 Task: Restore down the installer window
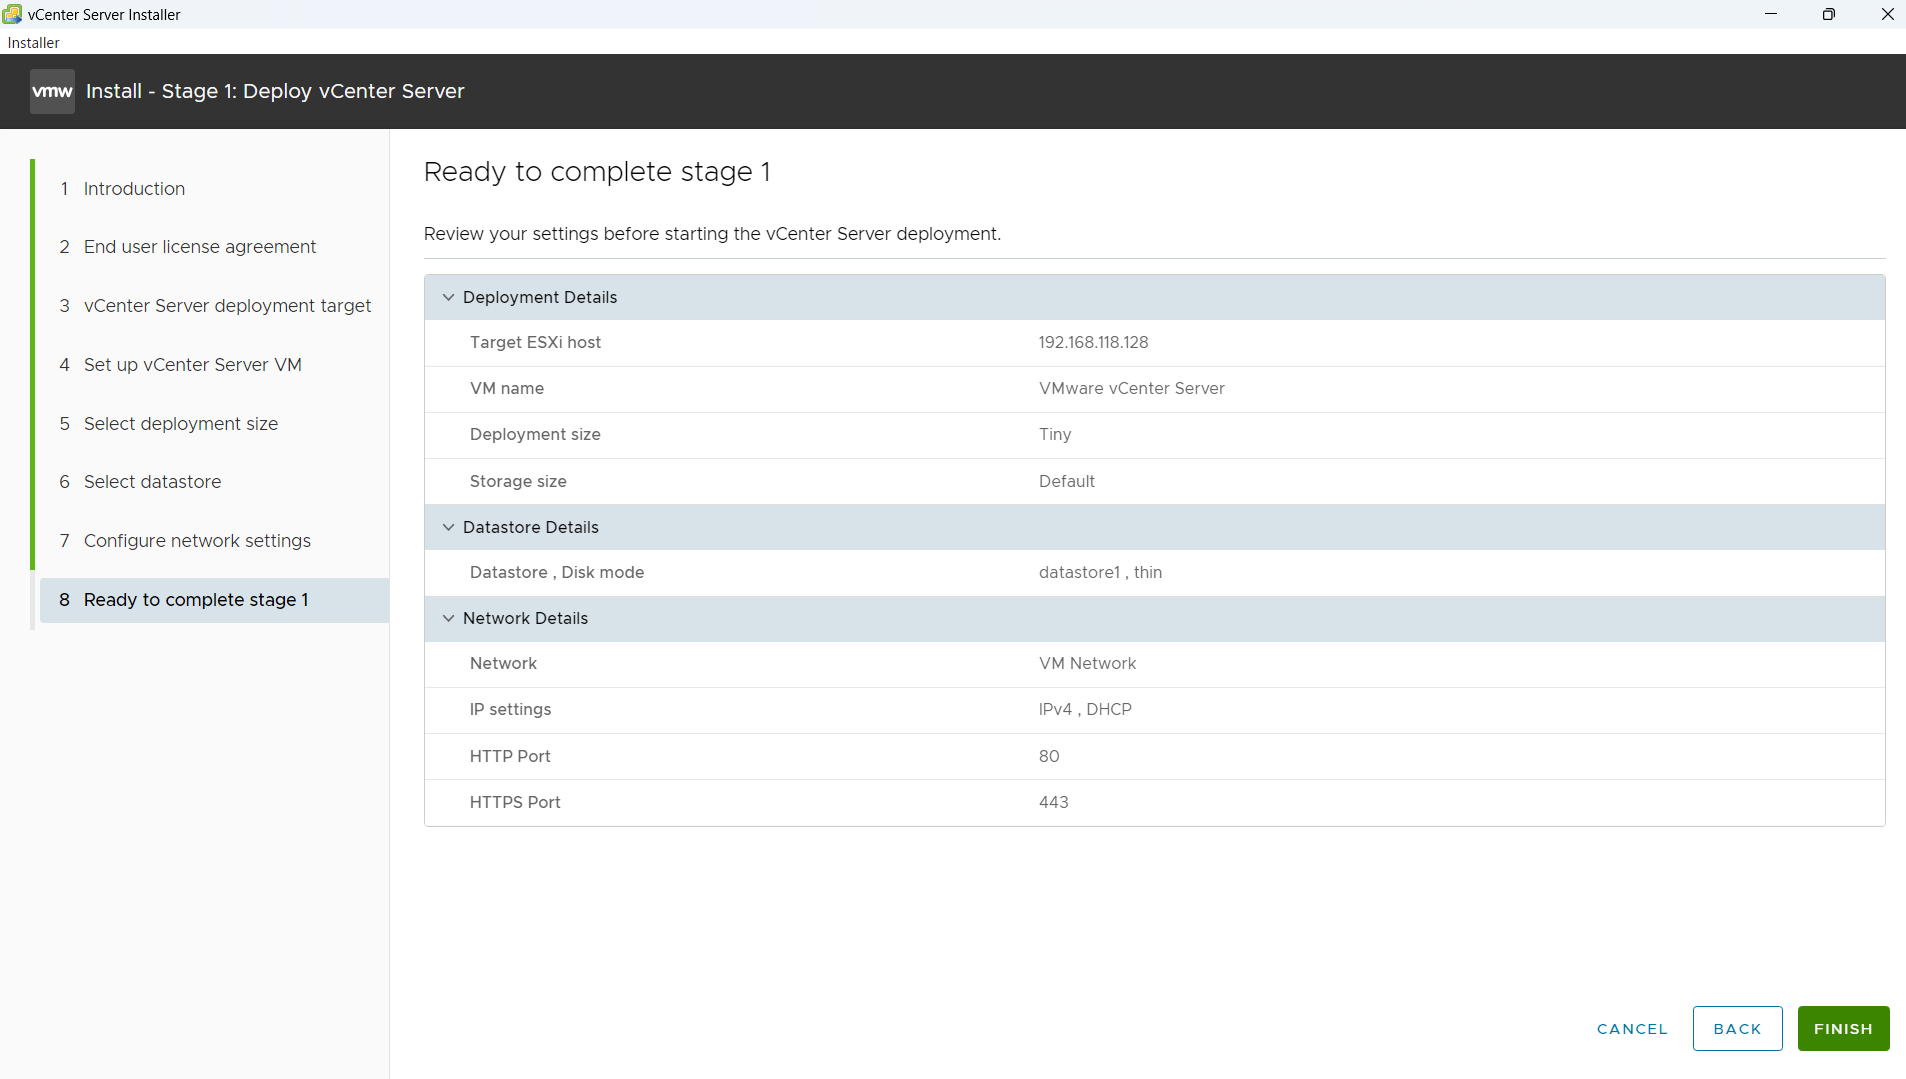pyautogui.click(x=1828, y=14)
